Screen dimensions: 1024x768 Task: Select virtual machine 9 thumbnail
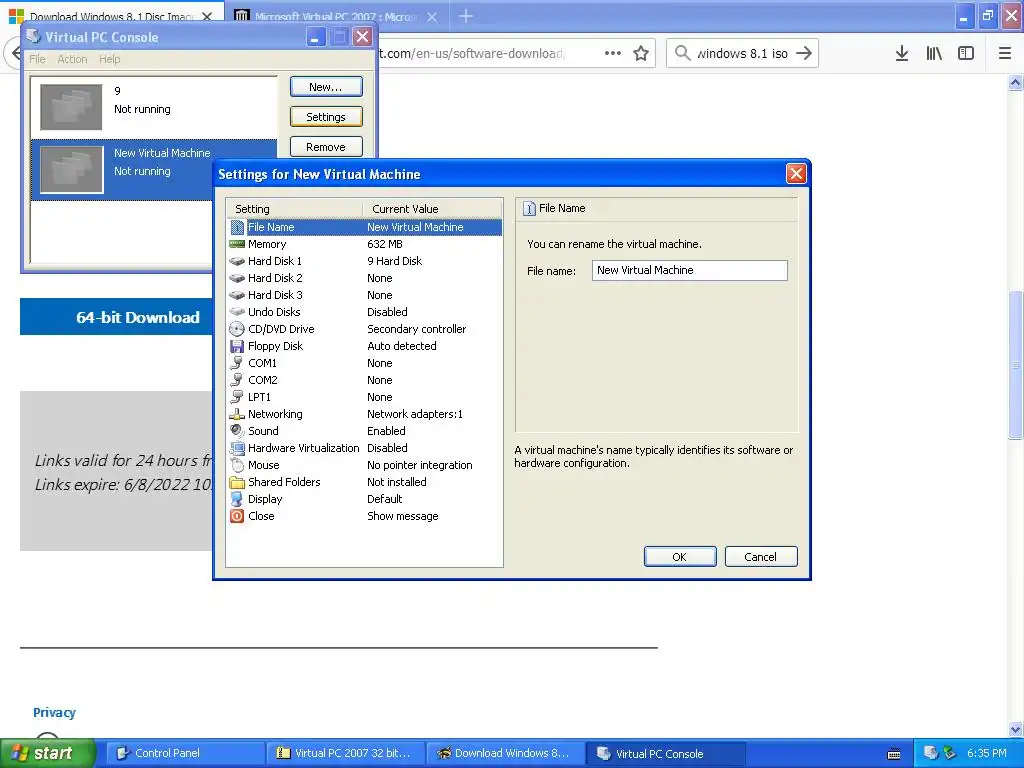point(71,106)
